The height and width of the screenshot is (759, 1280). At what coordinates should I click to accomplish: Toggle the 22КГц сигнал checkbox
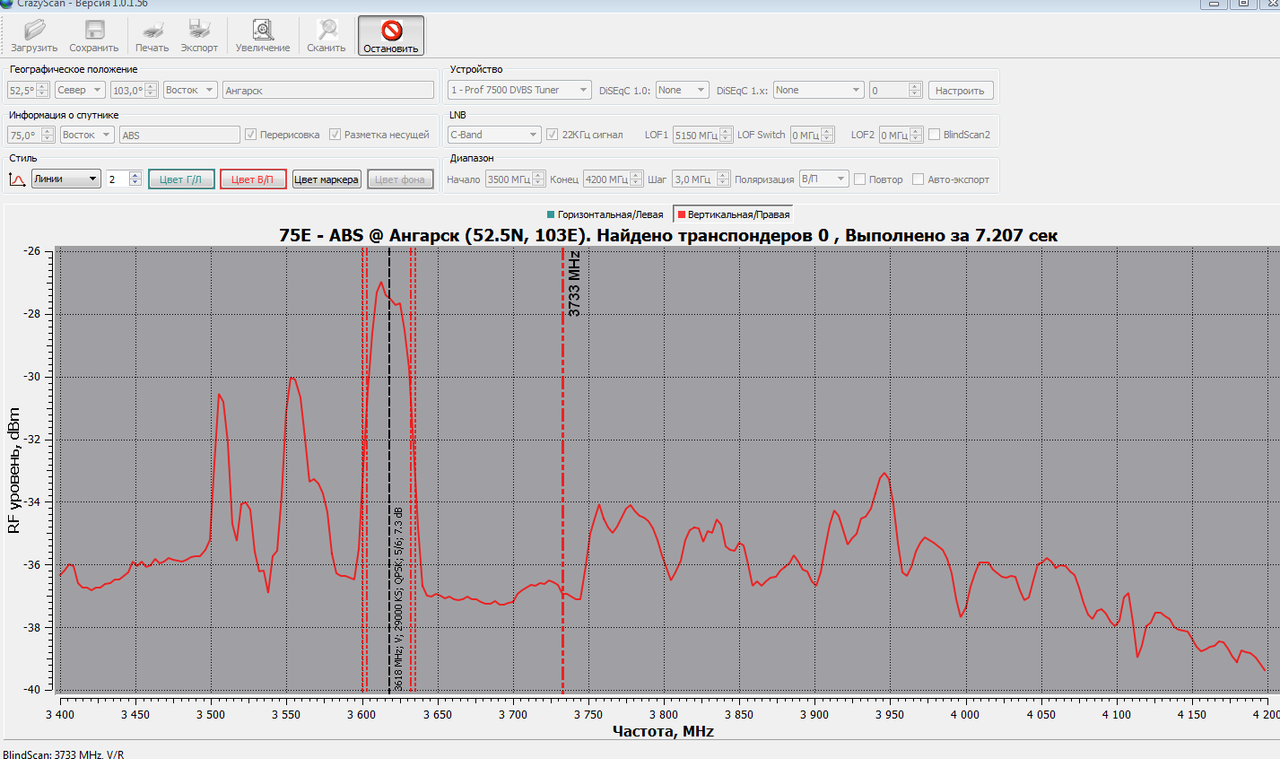(552, 134)
